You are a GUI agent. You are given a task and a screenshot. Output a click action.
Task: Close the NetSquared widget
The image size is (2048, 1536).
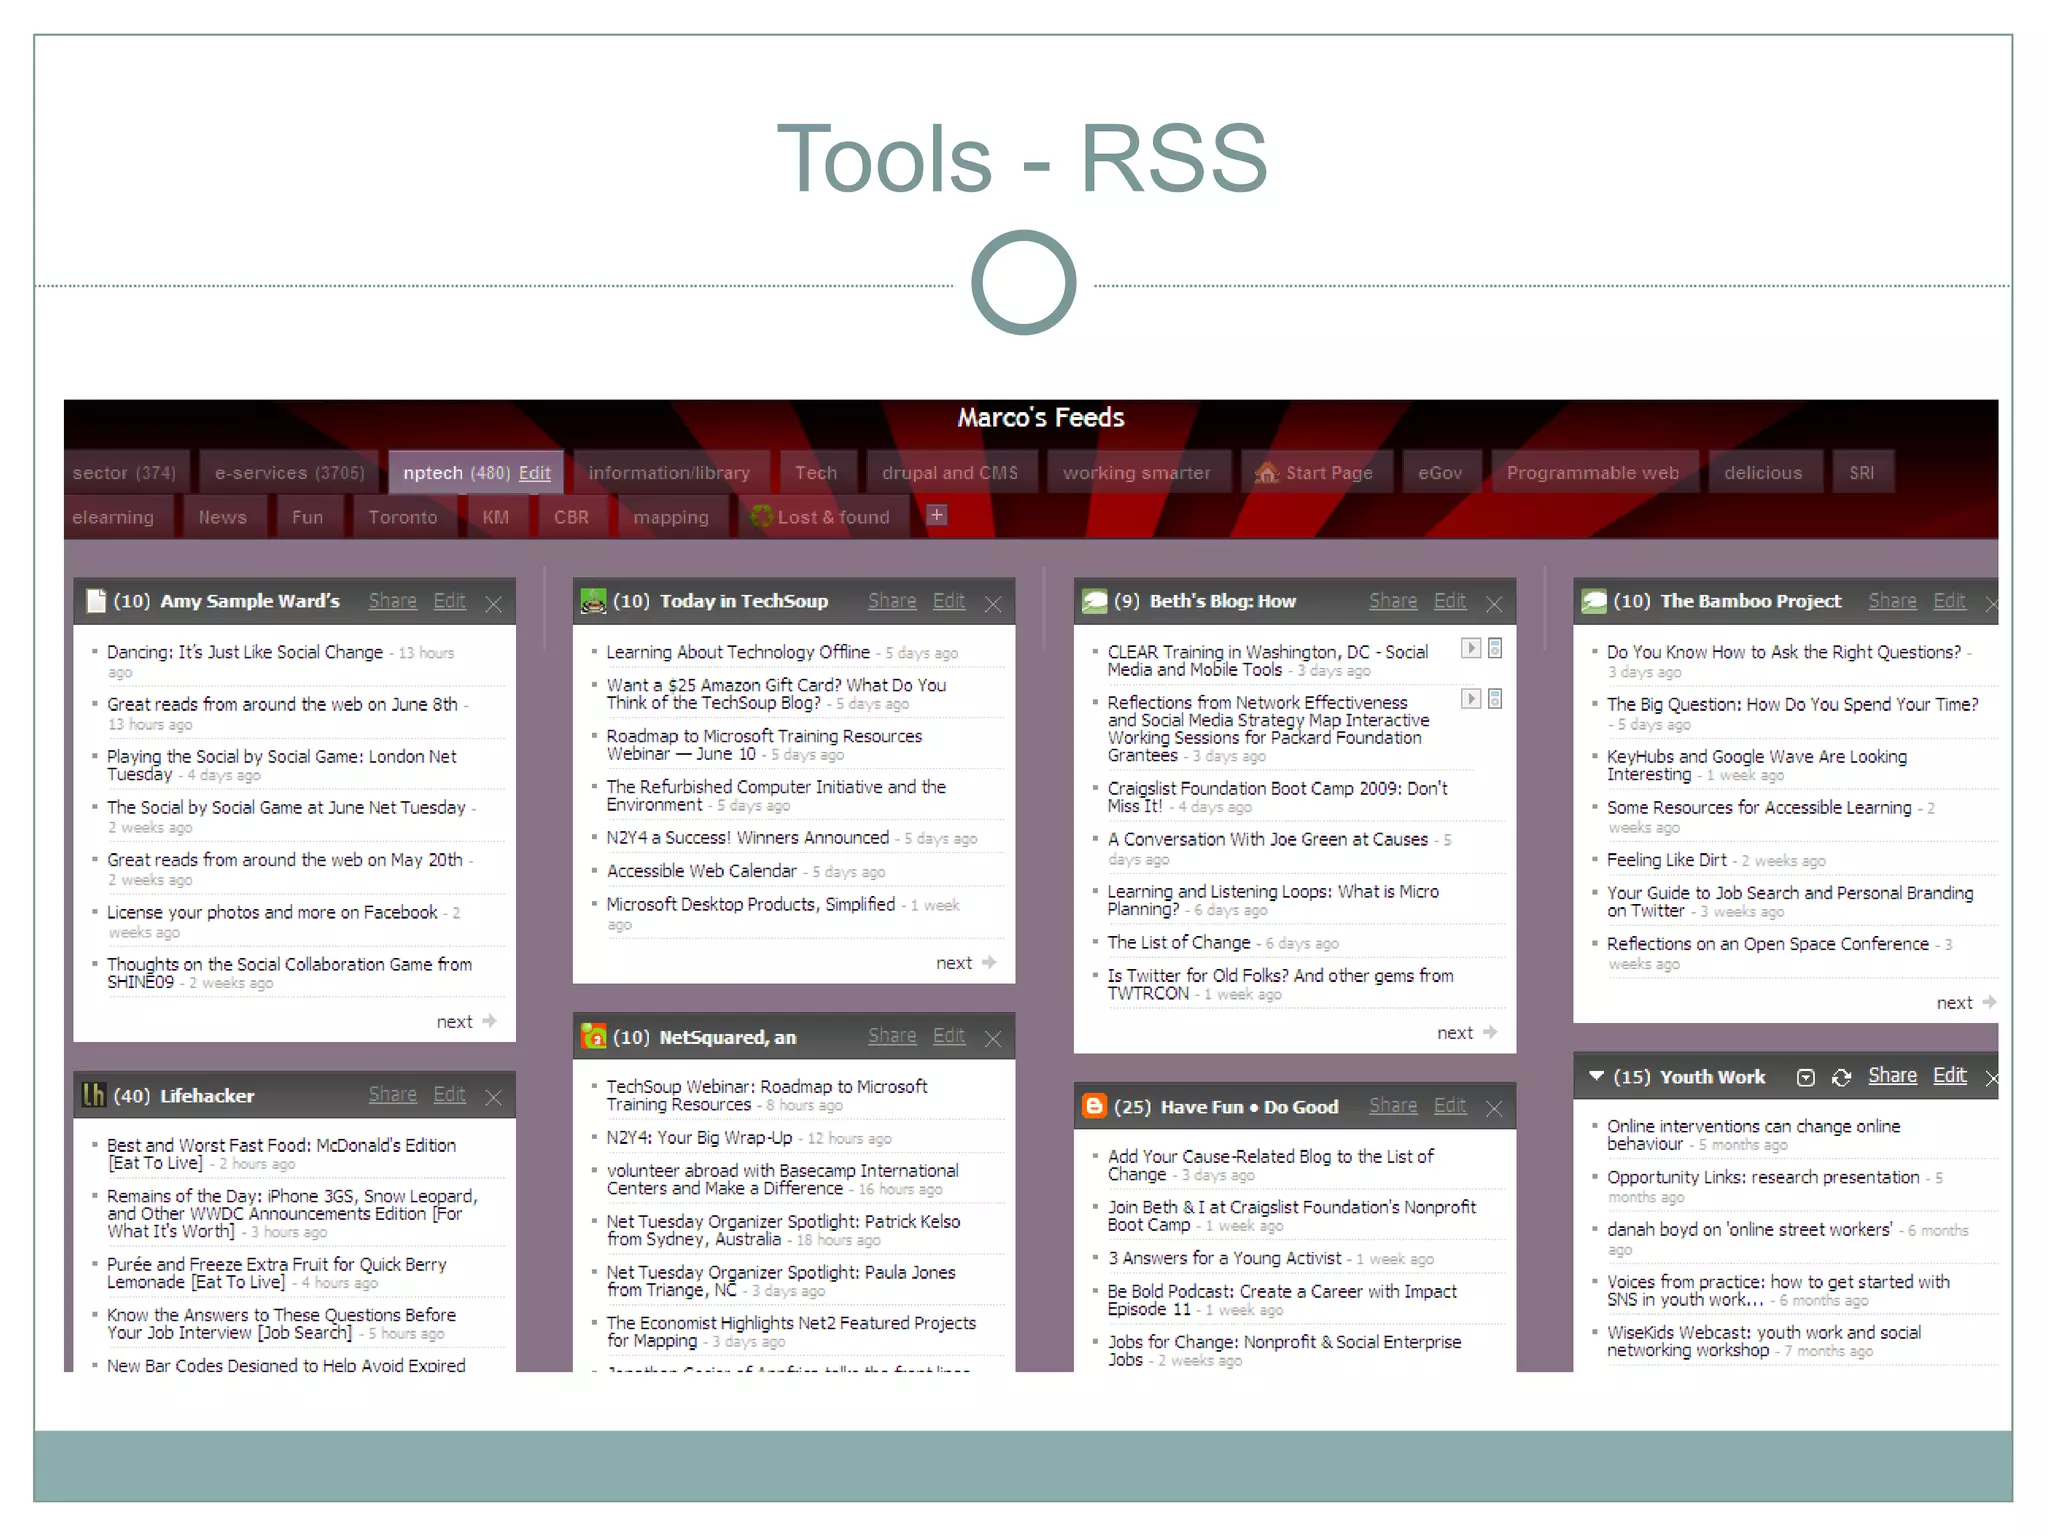pos(993,1039)
